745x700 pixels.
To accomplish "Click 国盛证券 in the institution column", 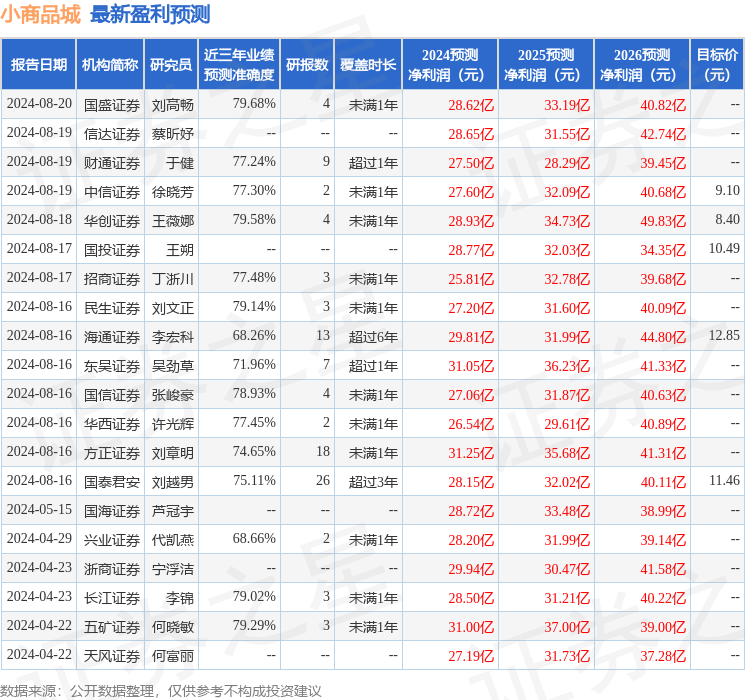I will pyautogui.click(x=112, y=104).
